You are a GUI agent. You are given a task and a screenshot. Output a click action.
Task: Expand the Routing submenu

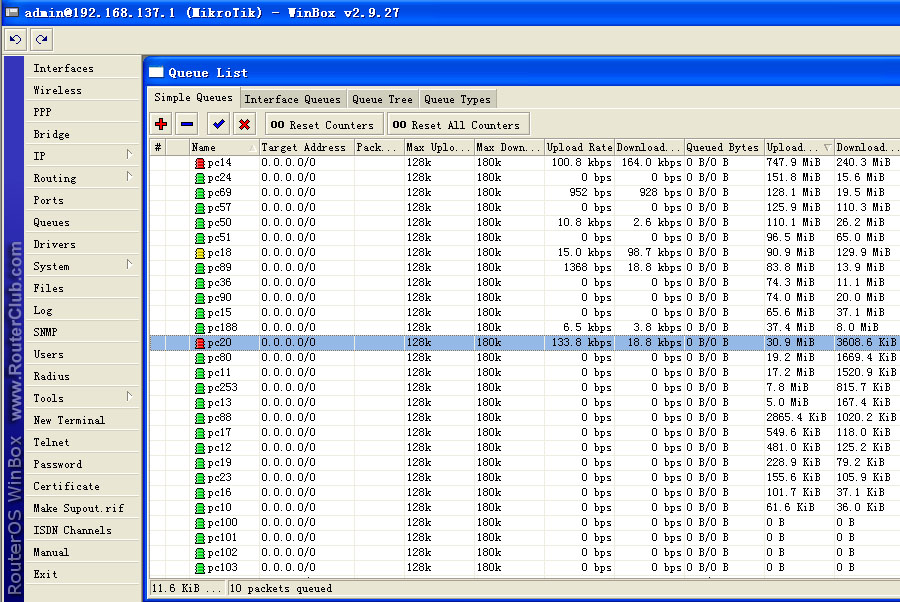click(129, 178)
